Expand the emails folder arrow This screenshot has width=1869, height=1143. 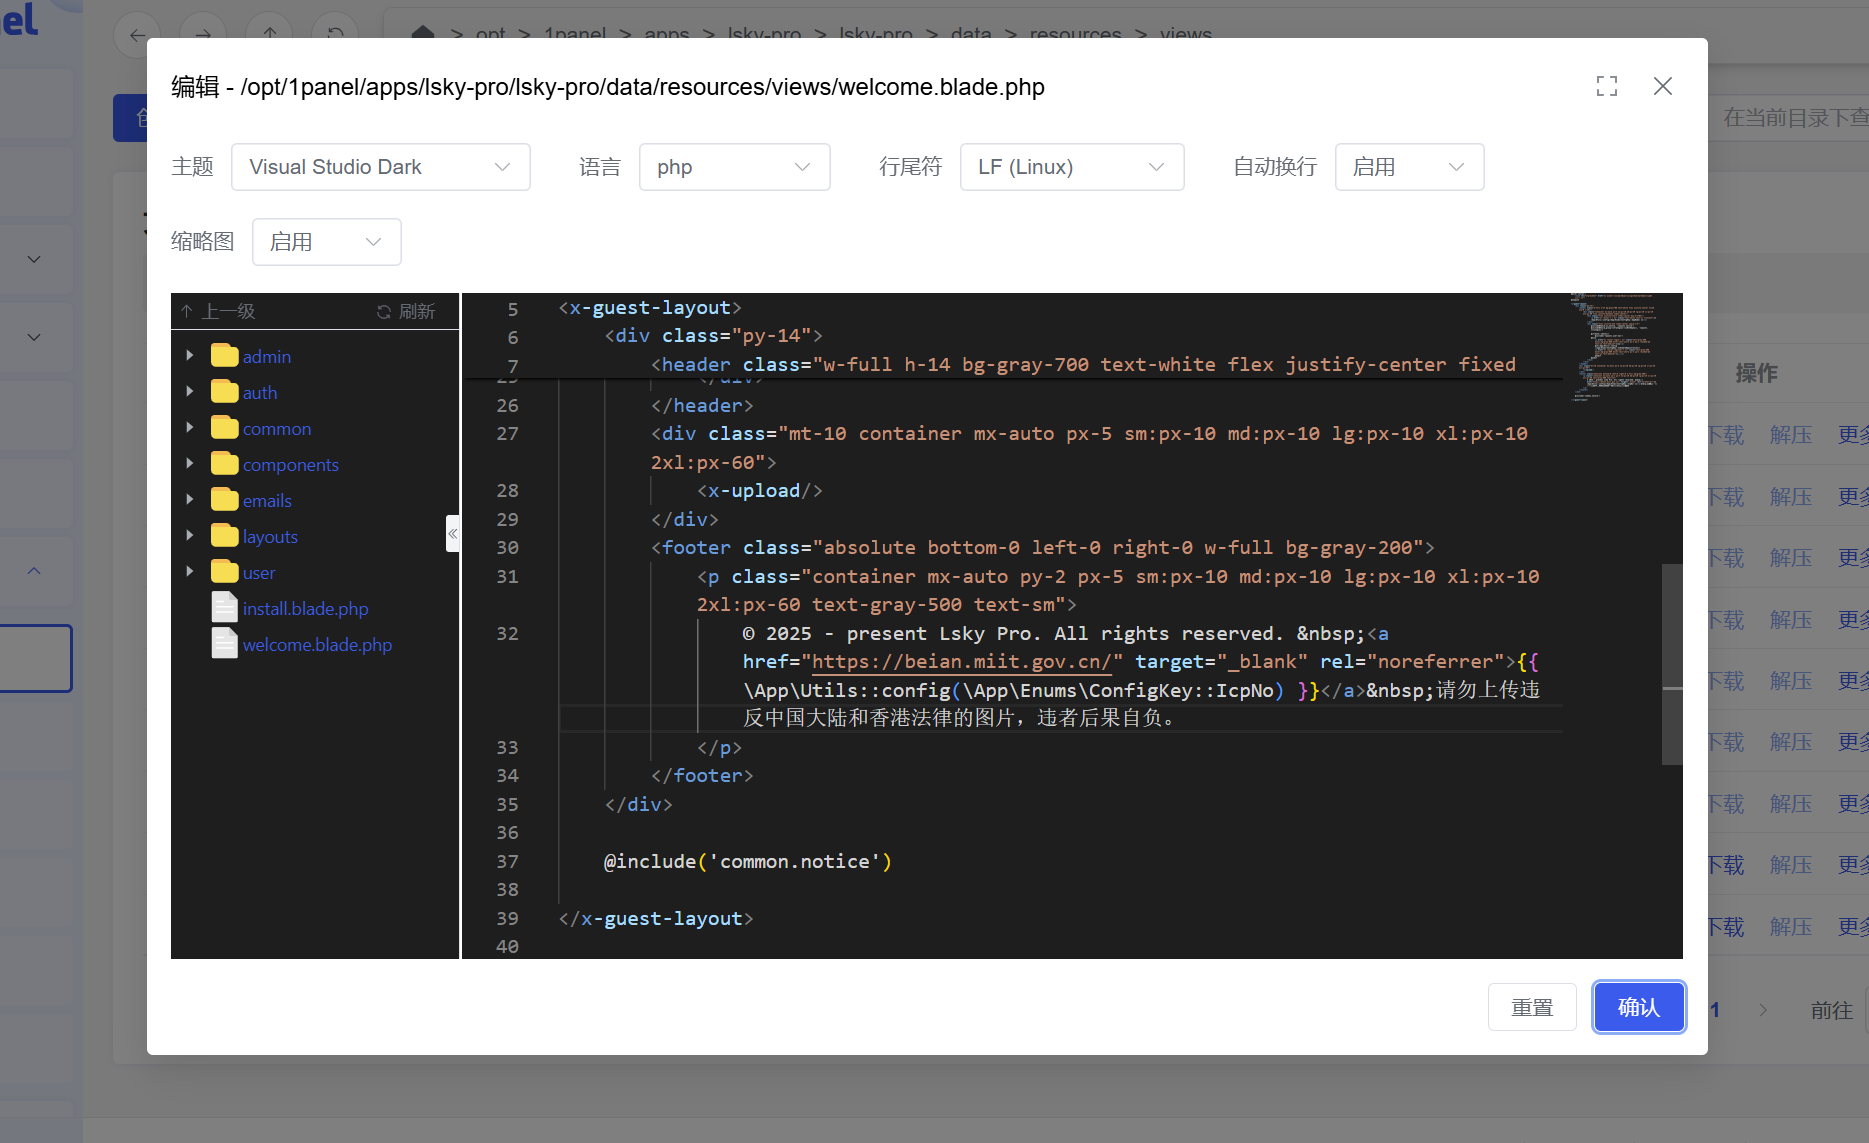(x=190, y=499)
